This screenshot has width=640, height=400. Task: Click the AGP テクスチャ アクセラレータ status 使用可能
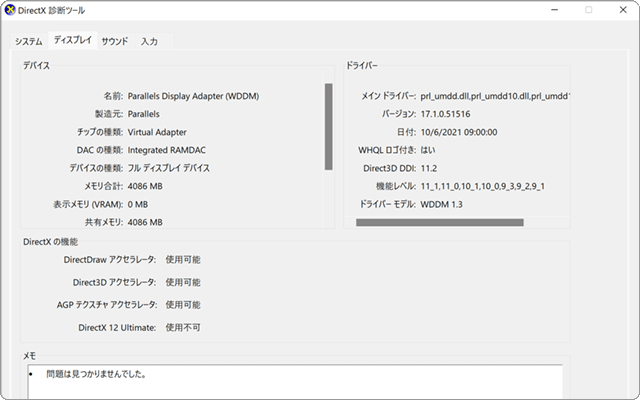[183, 304]
